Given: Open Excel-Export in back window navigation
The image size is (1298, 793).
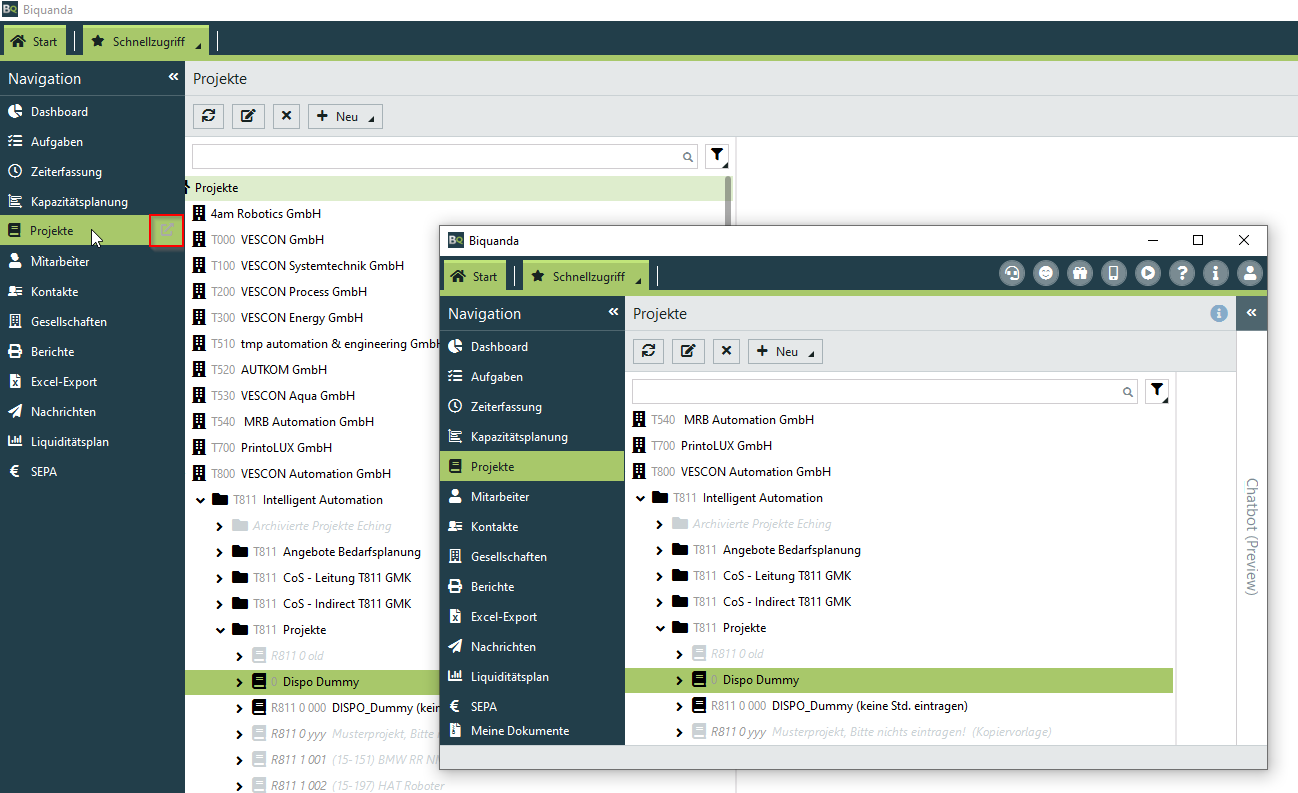Looking at the screenshot, I should (x=92, y=382).
